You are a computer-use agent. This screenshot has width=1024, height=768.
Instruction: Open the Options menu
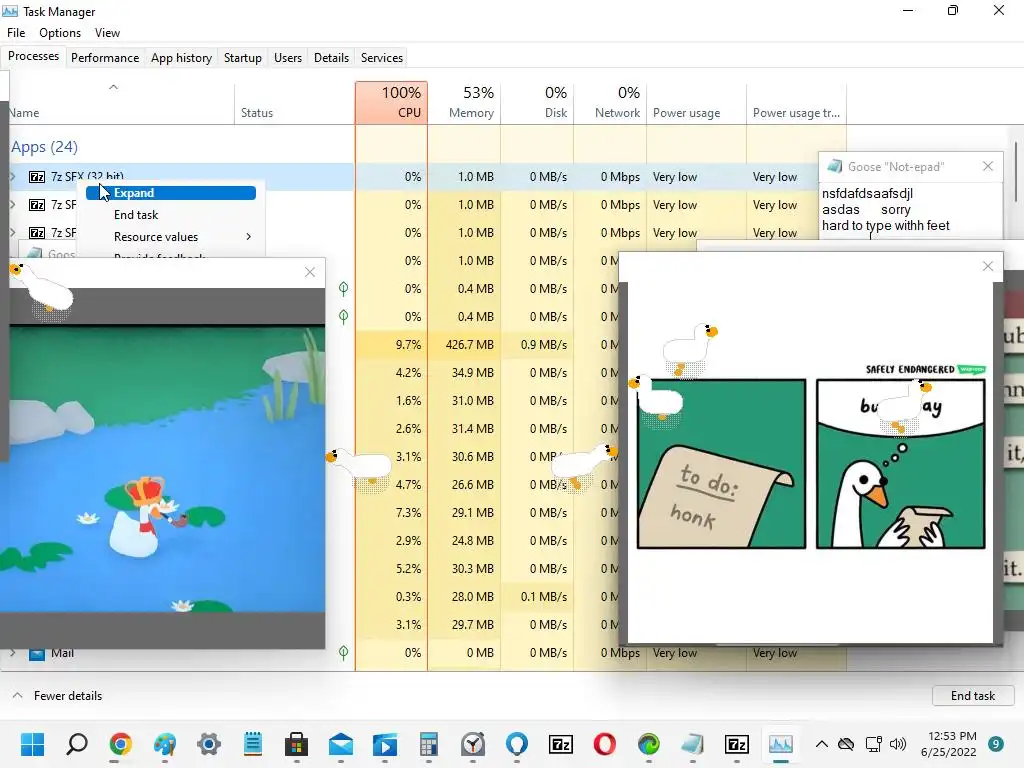point(60,33)
